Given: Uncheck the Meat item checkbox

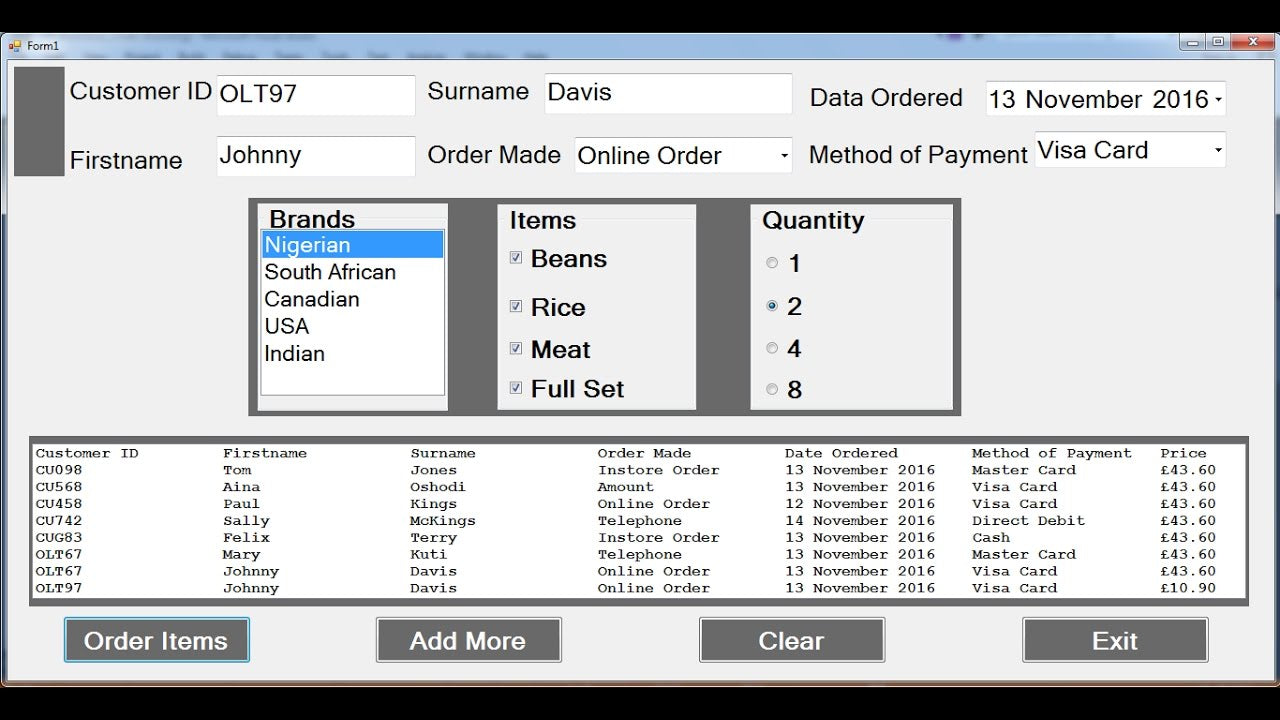Looking at the screenshot, I should tap(516, 349).
